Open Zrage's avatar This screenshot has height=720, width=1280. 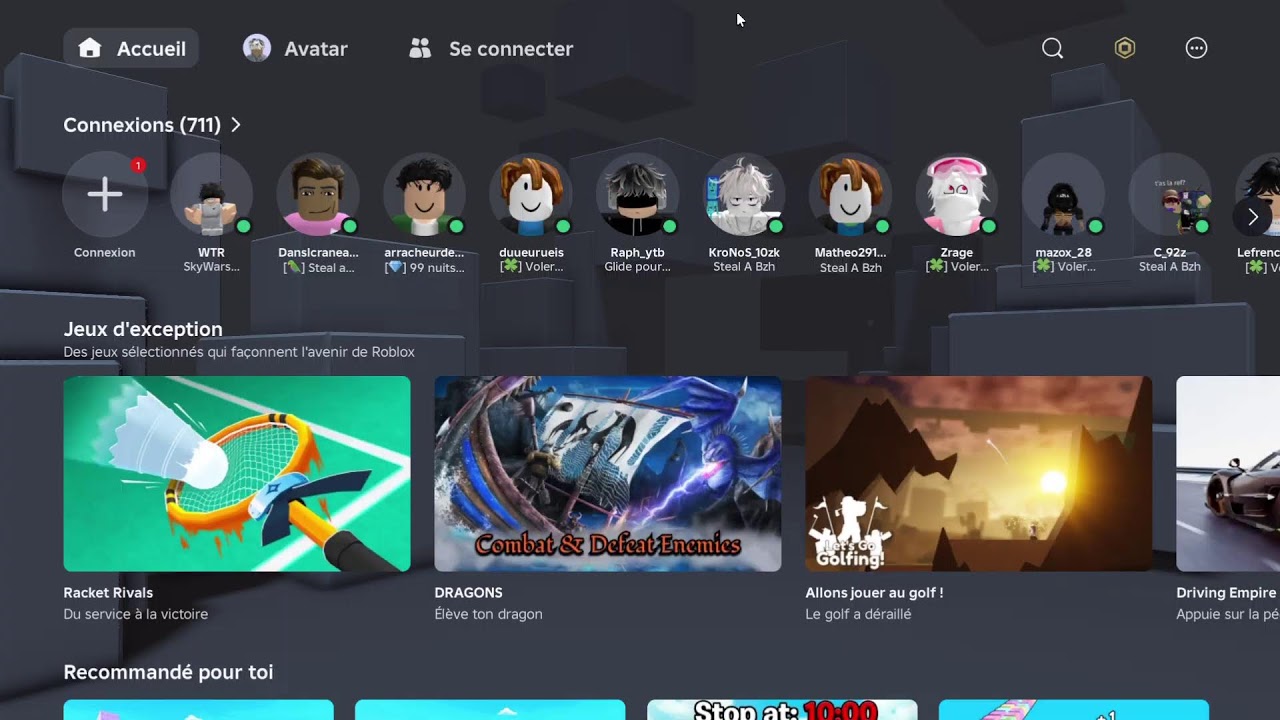(957, 194)
